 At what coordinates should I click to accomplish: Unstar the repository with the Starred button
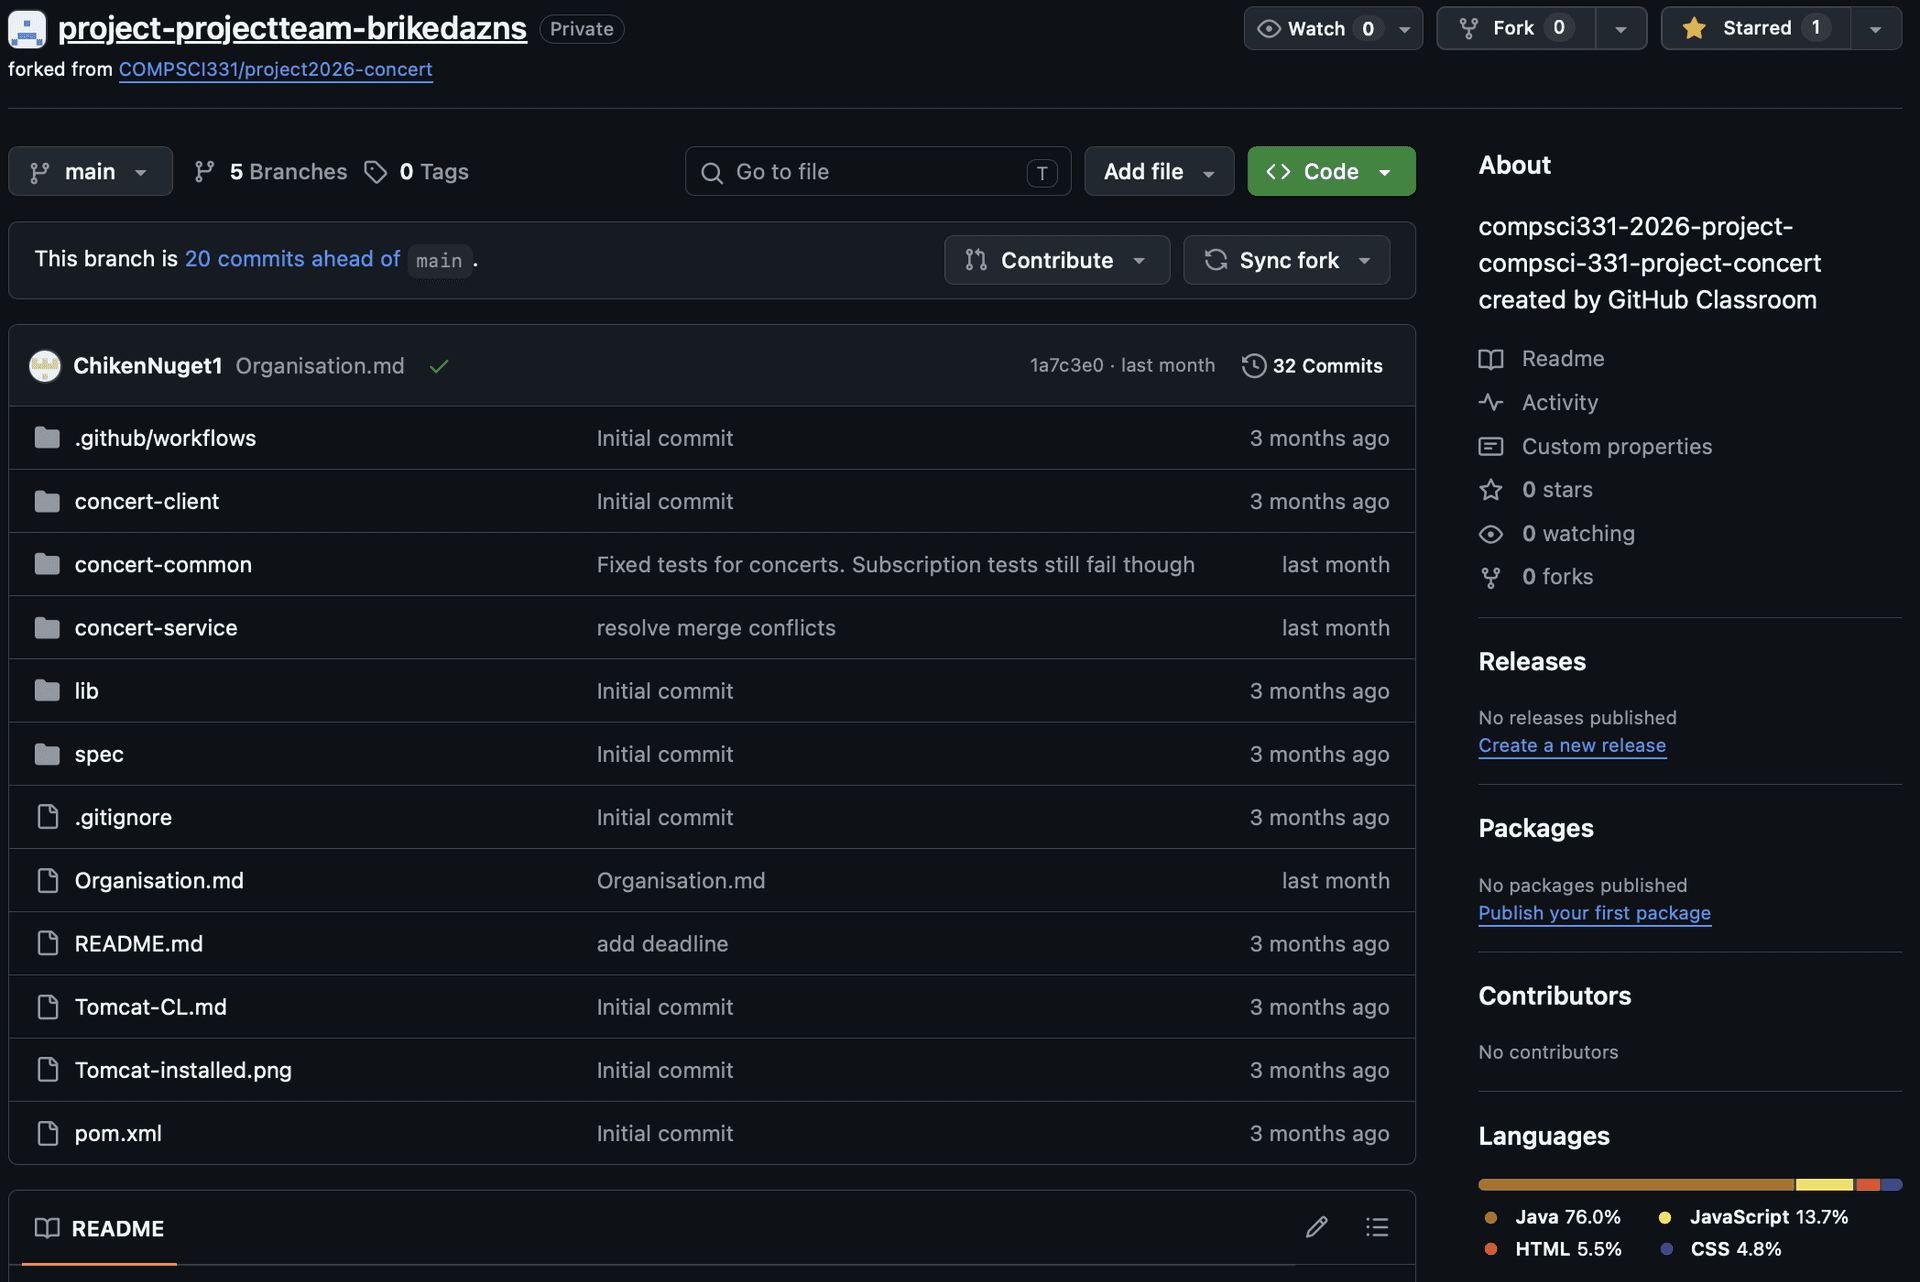coord(1756,28)
